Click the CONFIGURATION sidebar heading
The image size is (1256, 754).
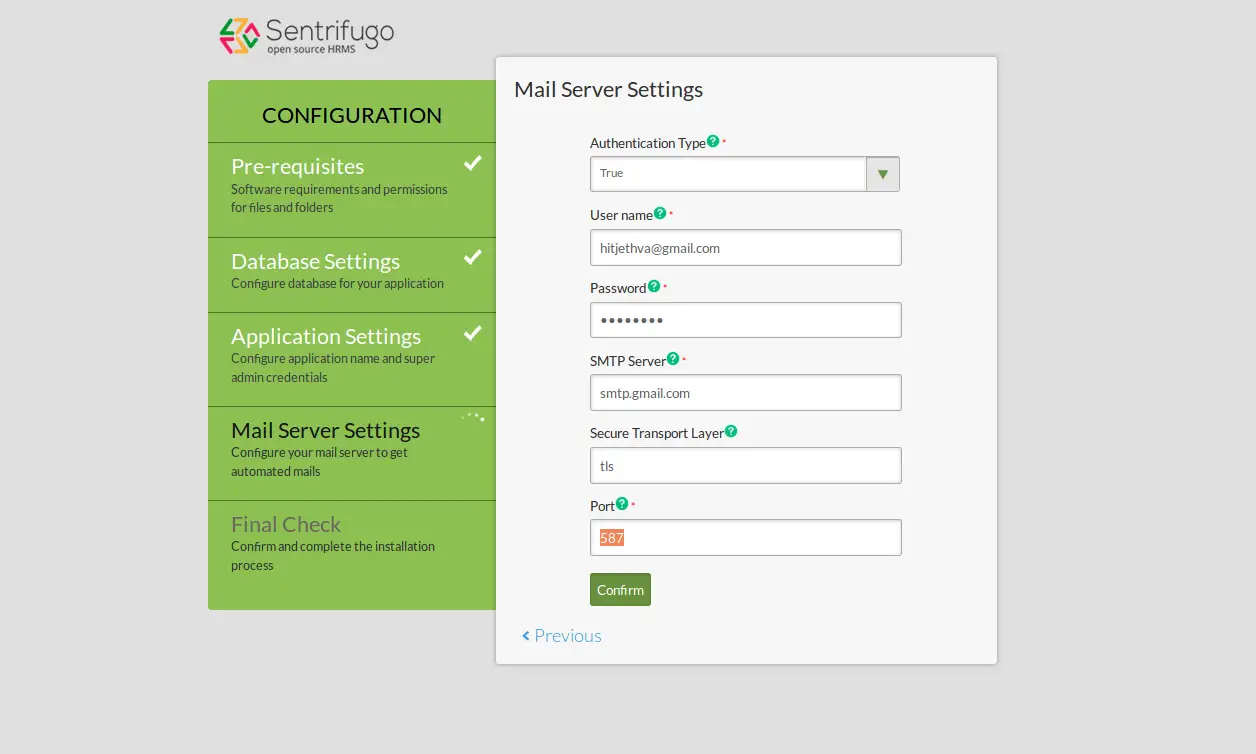[x=352, y=115]
